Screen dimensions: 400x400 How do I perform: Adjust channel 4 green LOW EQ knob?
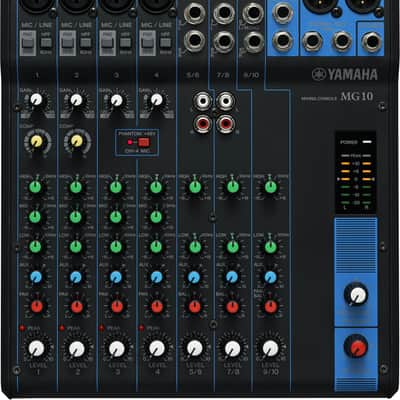[x=156, y=247]
